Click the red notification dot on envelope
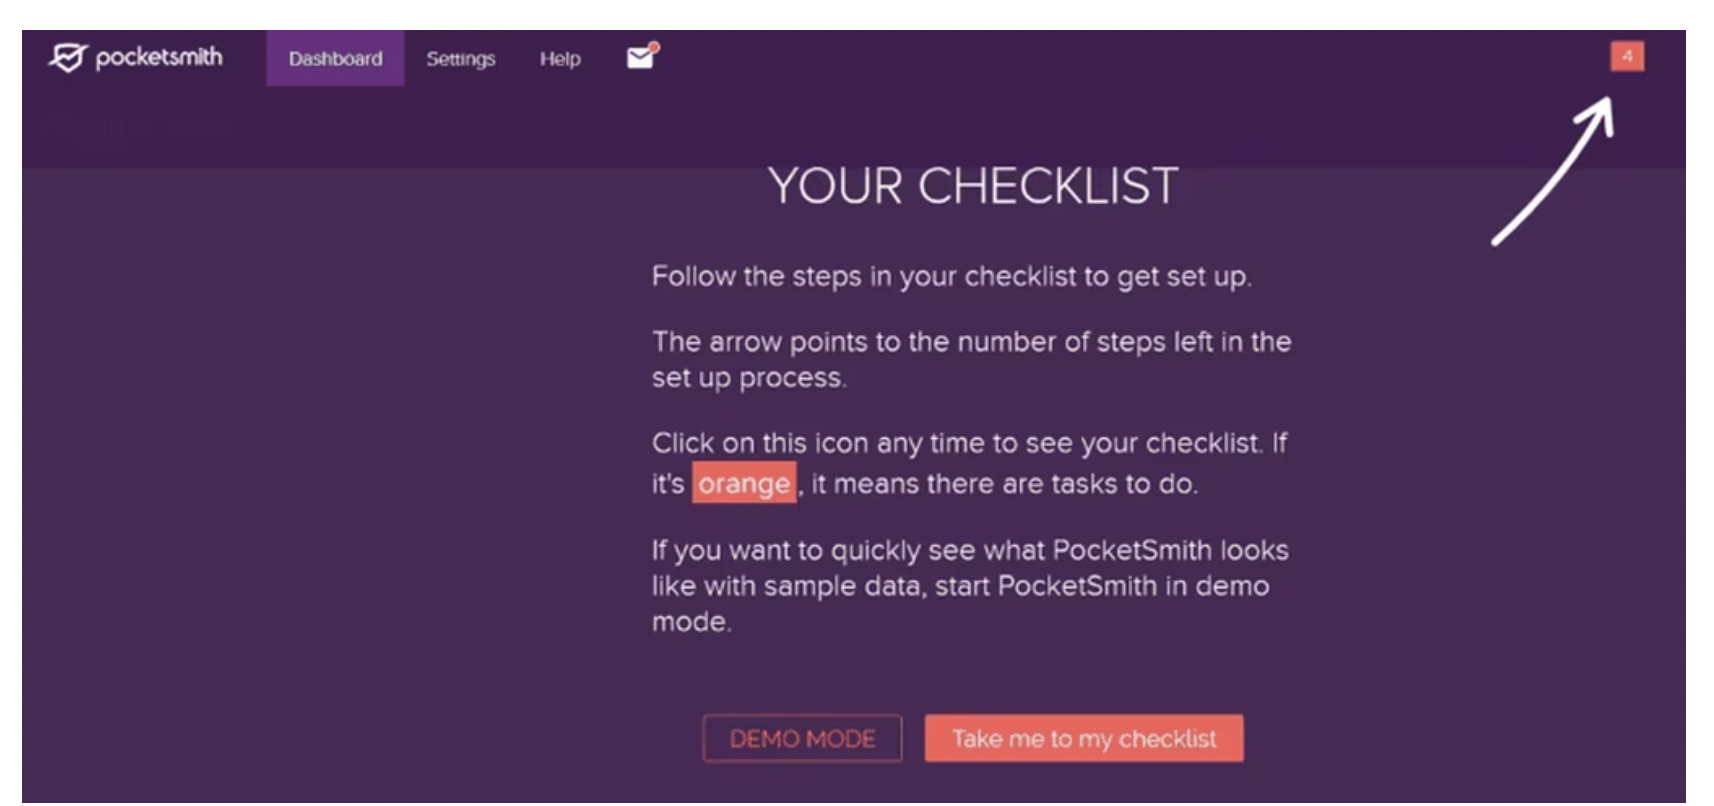1714x806 pixels. coord(653,47)
